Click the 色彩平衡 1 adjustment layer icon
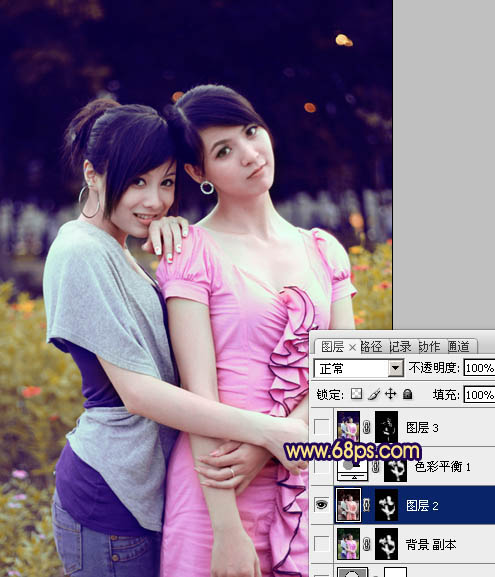Viewport: 495px width, 577px height. tap(353, 470)
